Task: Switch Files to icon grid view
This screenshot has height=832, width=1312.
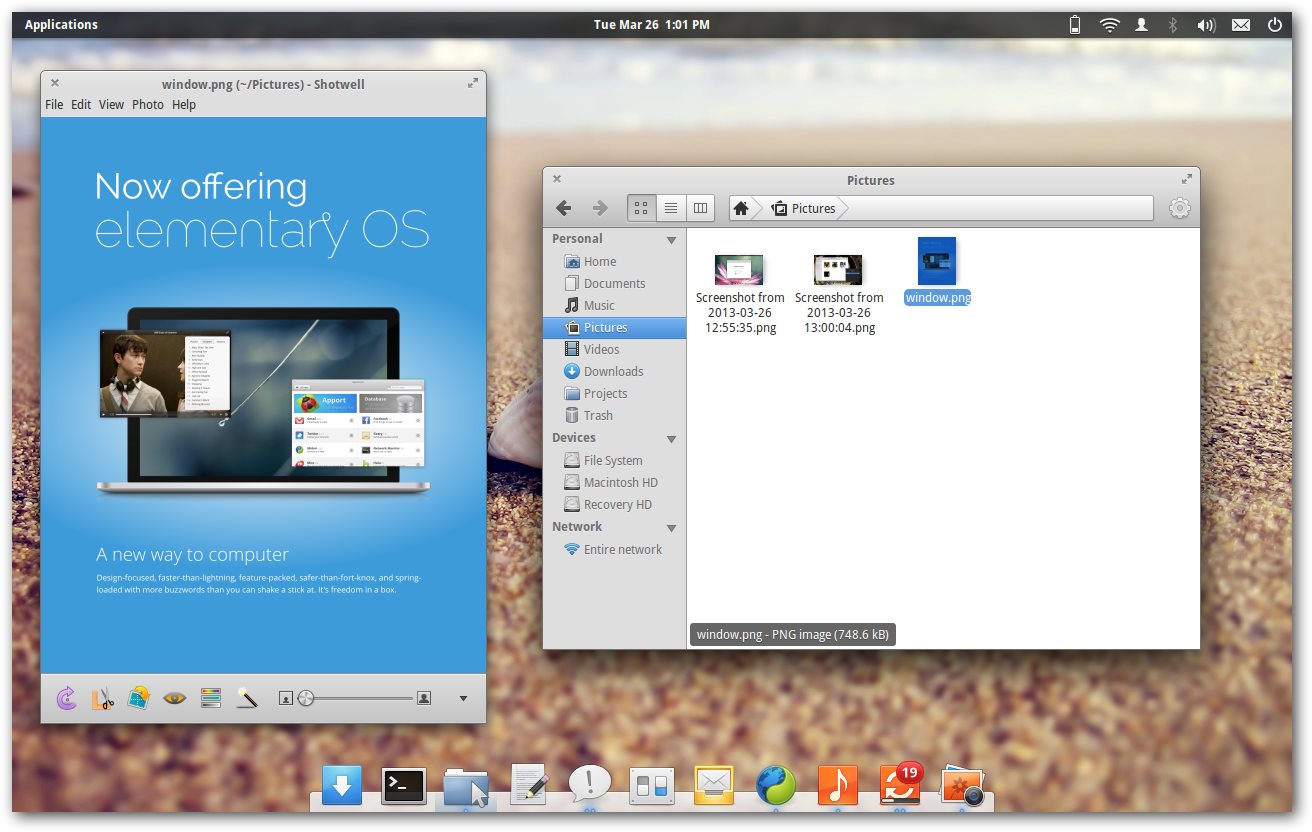Action: pos(642,208)
